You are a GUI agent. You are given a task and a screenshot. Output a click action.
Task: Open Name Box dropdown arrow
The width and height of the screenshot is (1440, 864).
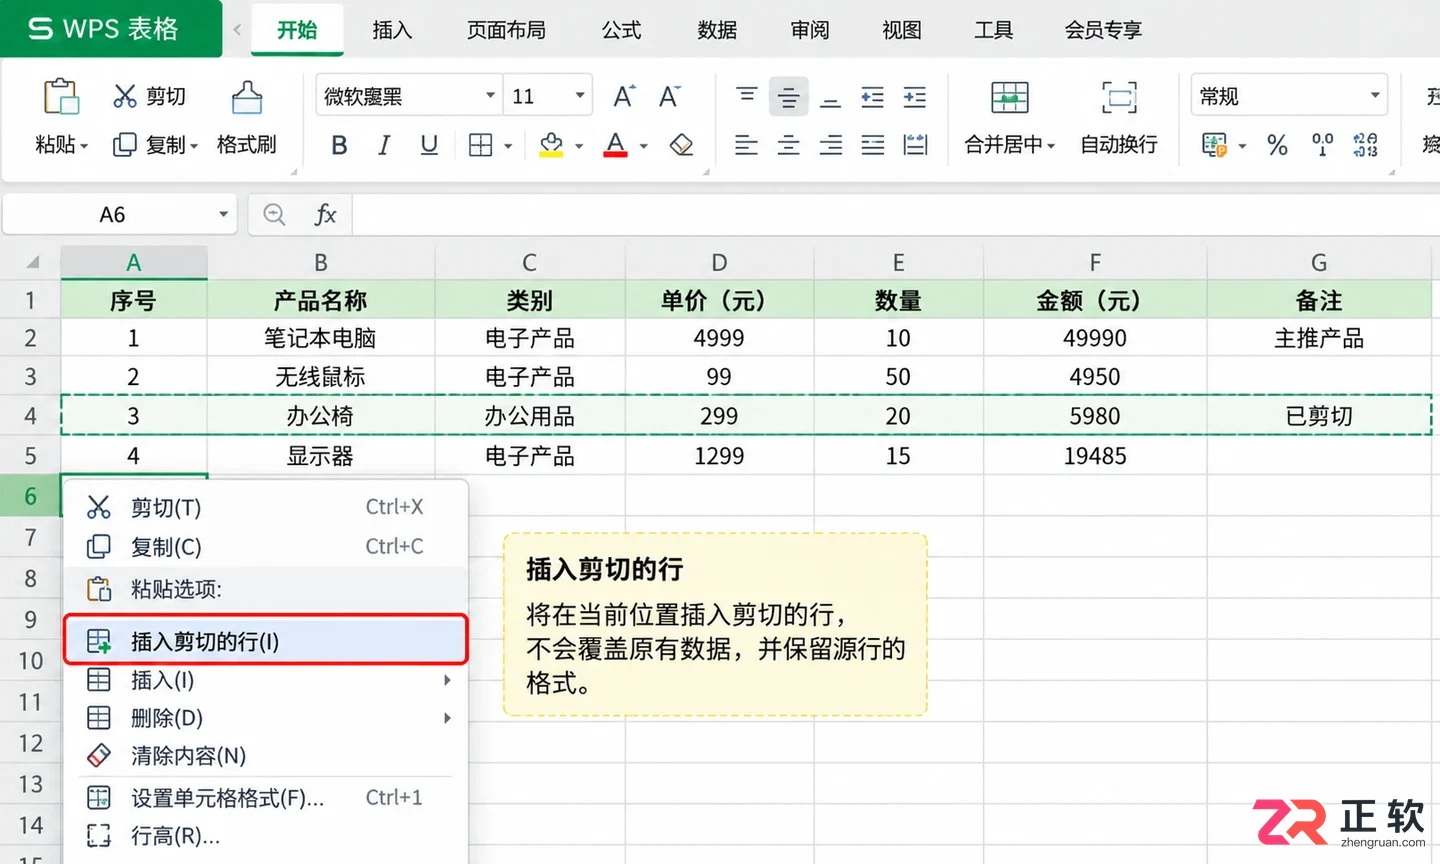click(x=223, y=214)
